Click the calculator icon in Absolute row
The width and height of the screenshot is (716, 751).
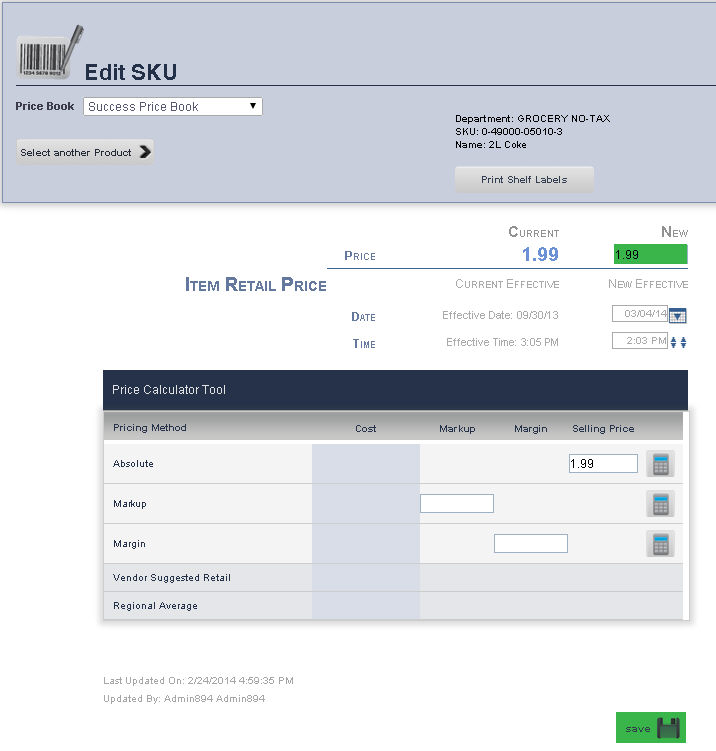point(660,464)
